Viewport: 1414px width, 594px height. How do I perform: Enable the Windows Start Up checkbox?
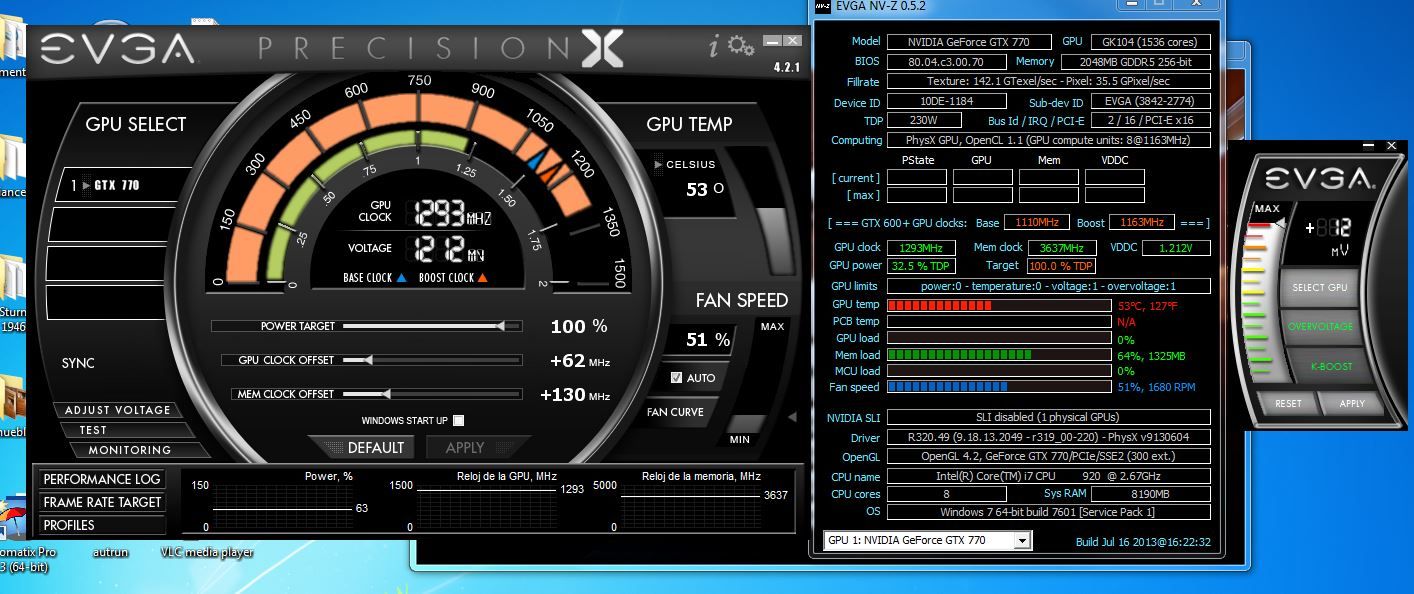click(458, 421)
